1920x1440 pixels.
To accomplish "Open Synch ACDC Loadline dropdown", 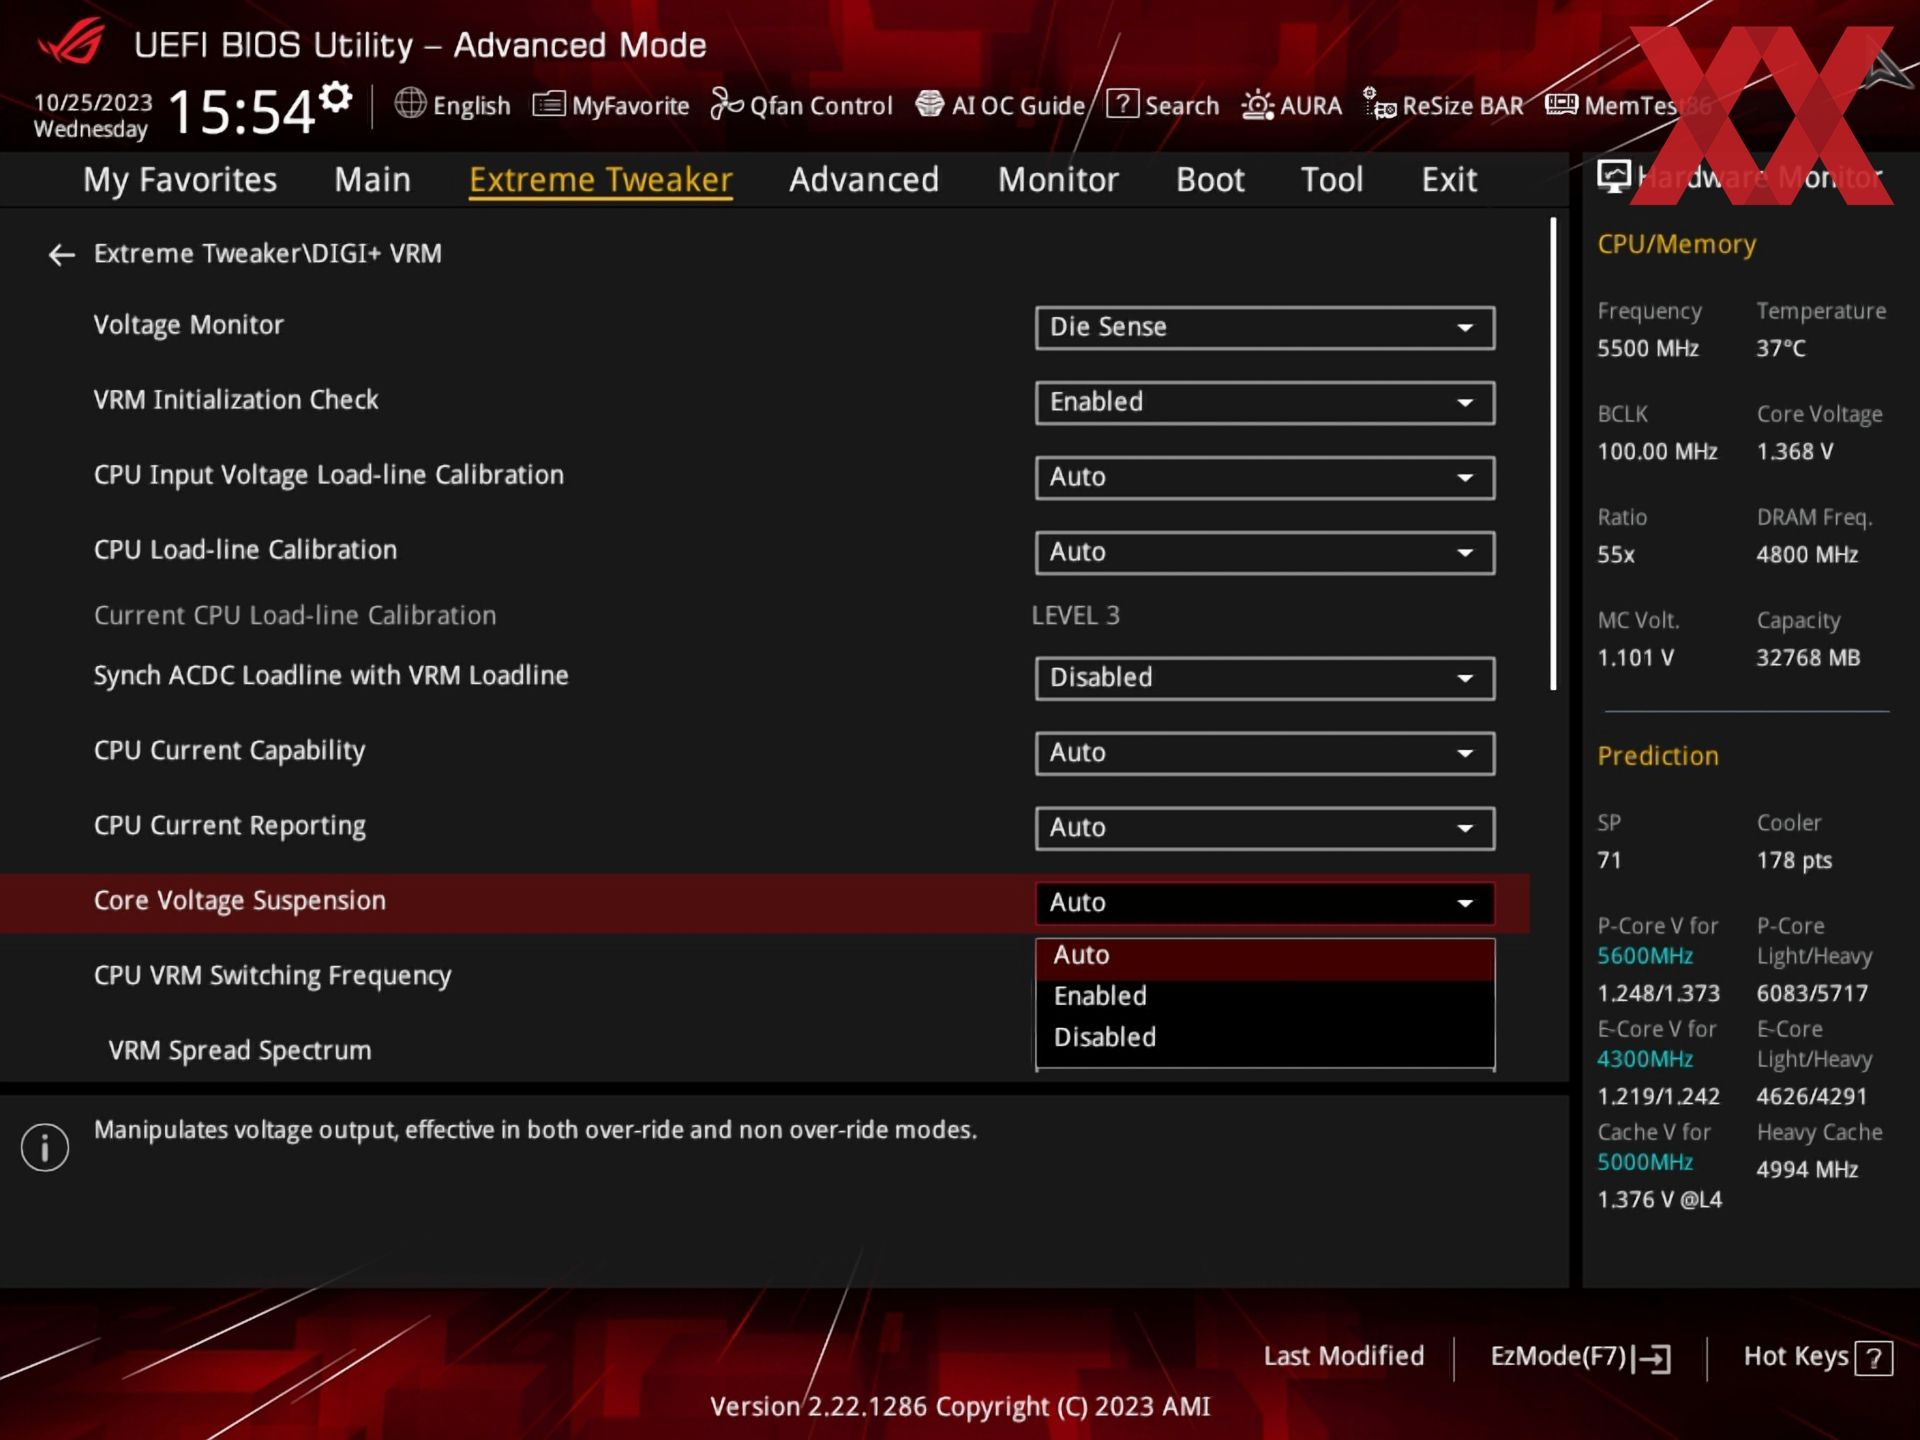I will 1265,678.
